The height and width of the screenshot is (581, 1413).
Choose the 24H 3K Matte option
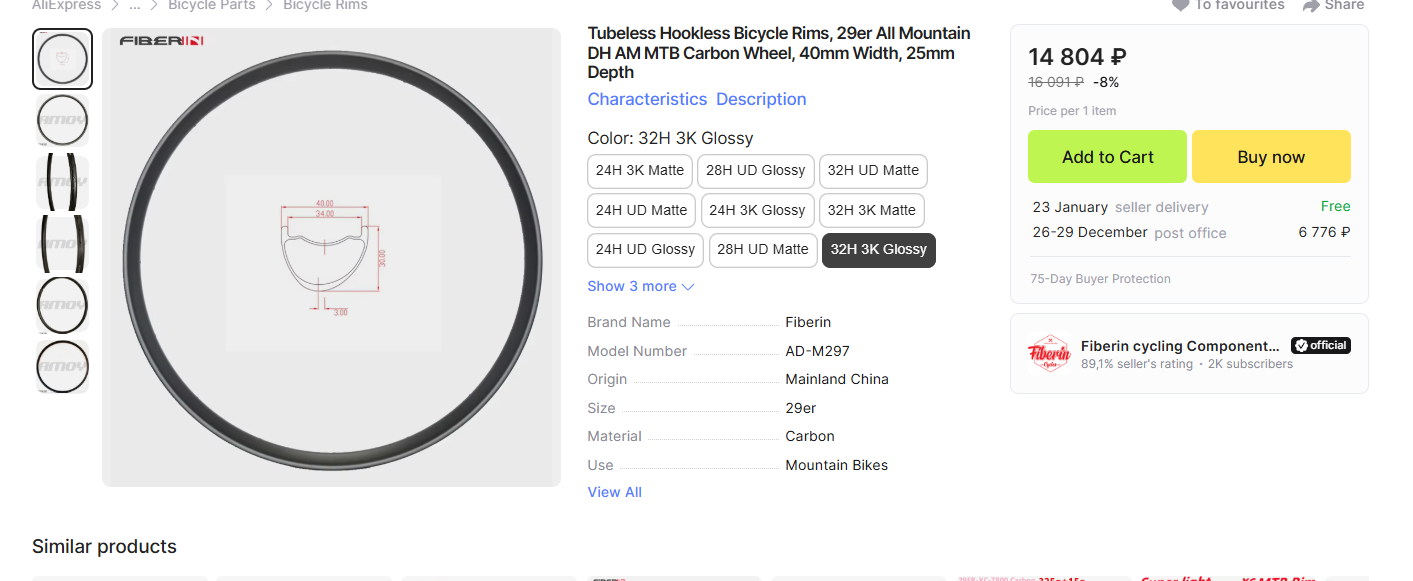640,171
